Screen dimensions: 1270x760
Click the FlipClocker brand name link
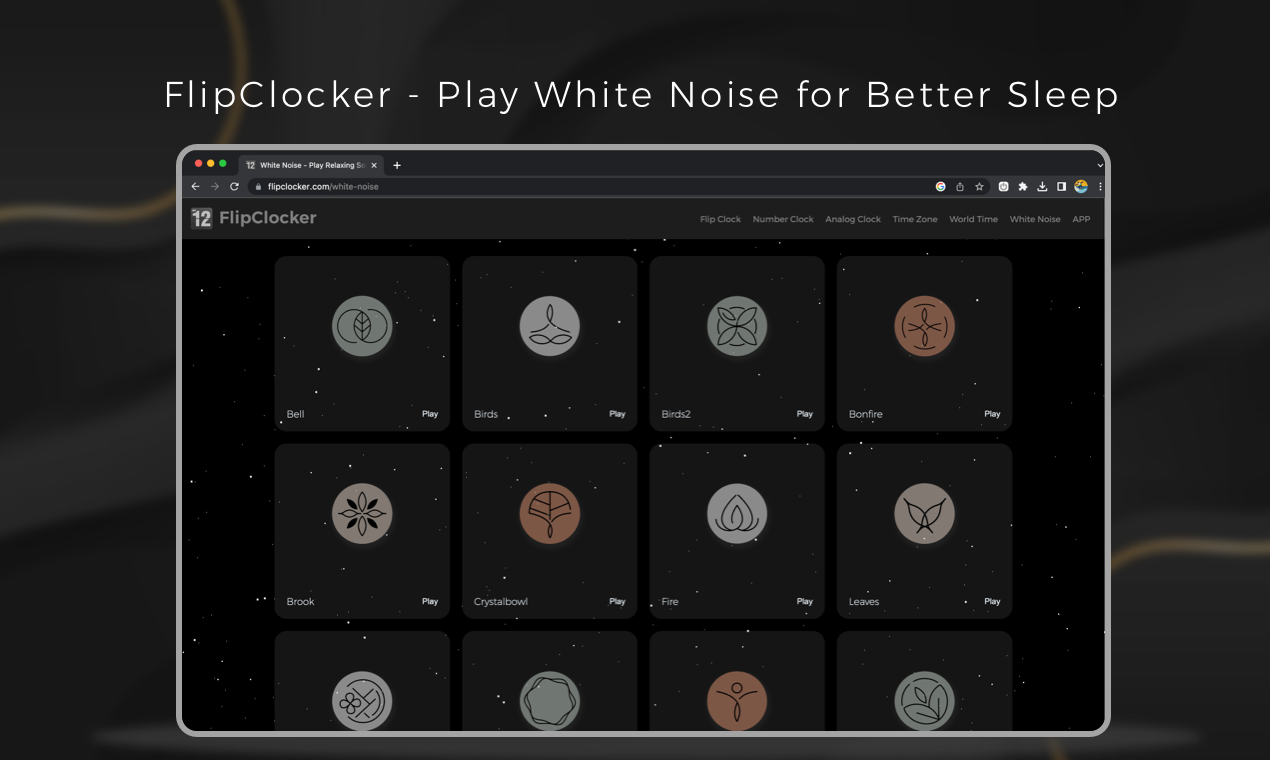(x=267, y=218)
